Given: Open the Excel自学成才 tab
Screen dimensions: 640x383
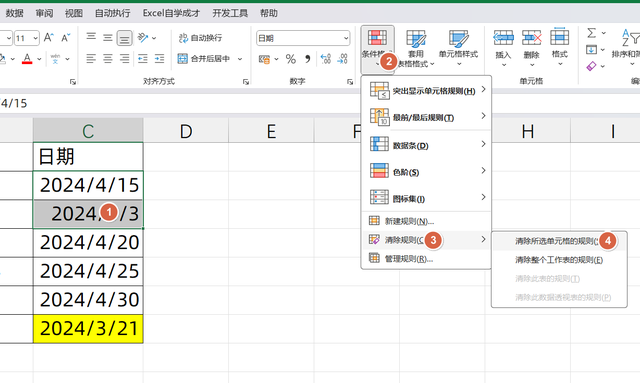Looking at the screenshot, I should click(171, 13).
